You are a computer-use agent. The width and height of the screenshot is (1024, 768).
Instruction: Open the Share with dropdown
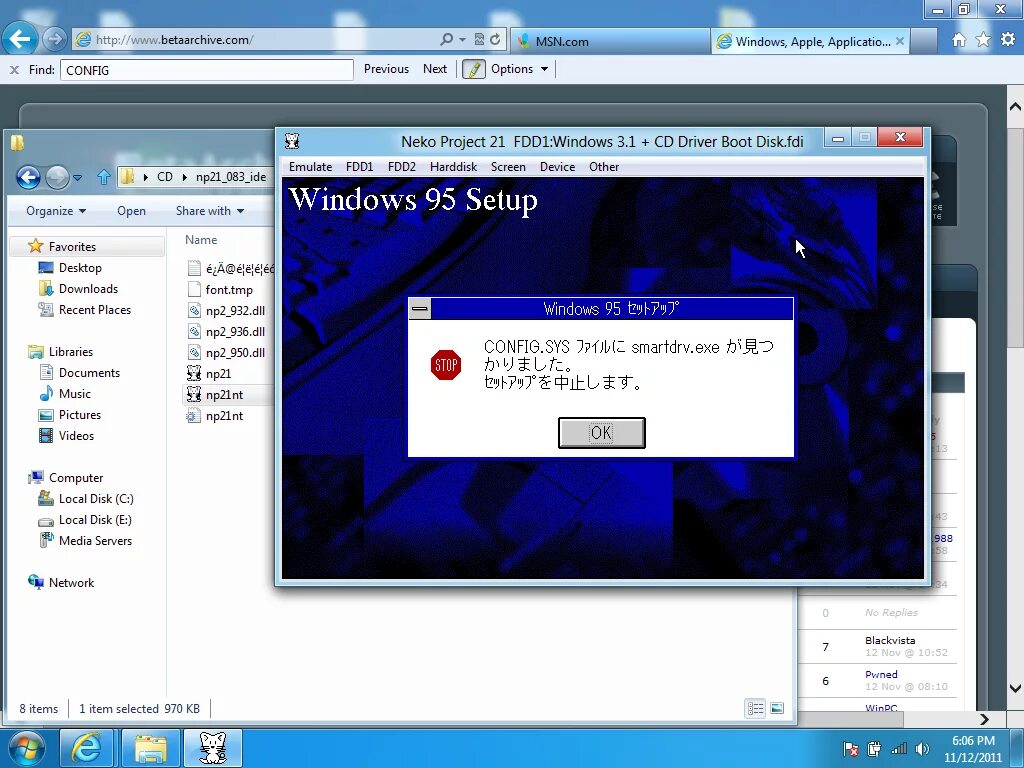(x=210, y=211)
